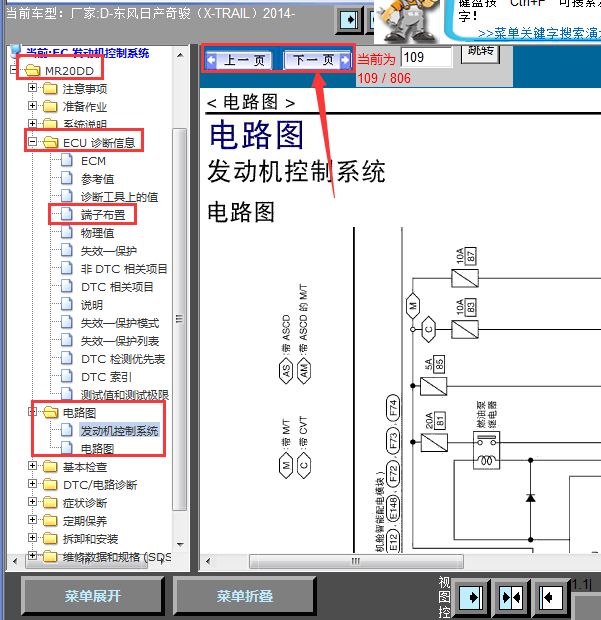Go to next page with 下一页 button

coord(318,60)
